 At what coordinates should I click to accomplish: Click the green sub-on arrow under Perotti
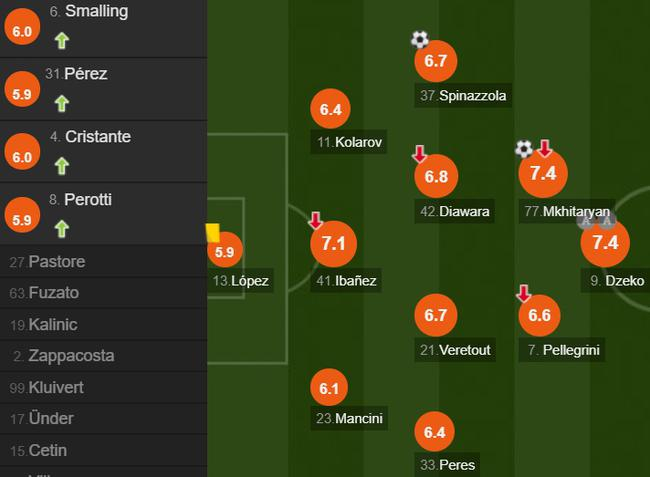point(62,229)
